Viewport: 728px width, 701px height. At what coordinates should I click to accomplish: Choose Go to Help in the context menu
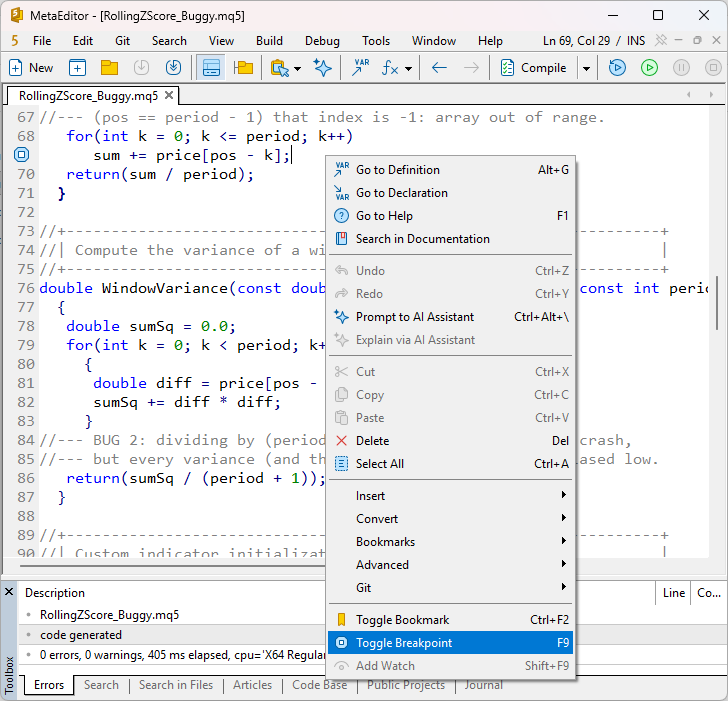(x=450, y=216)
